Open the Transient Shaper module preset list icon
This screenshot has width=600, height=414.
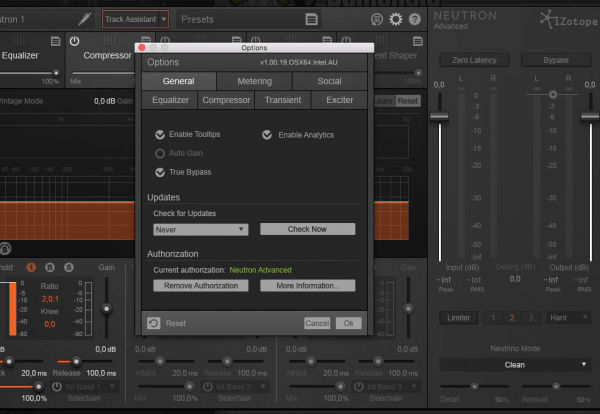tap(418, 41)
